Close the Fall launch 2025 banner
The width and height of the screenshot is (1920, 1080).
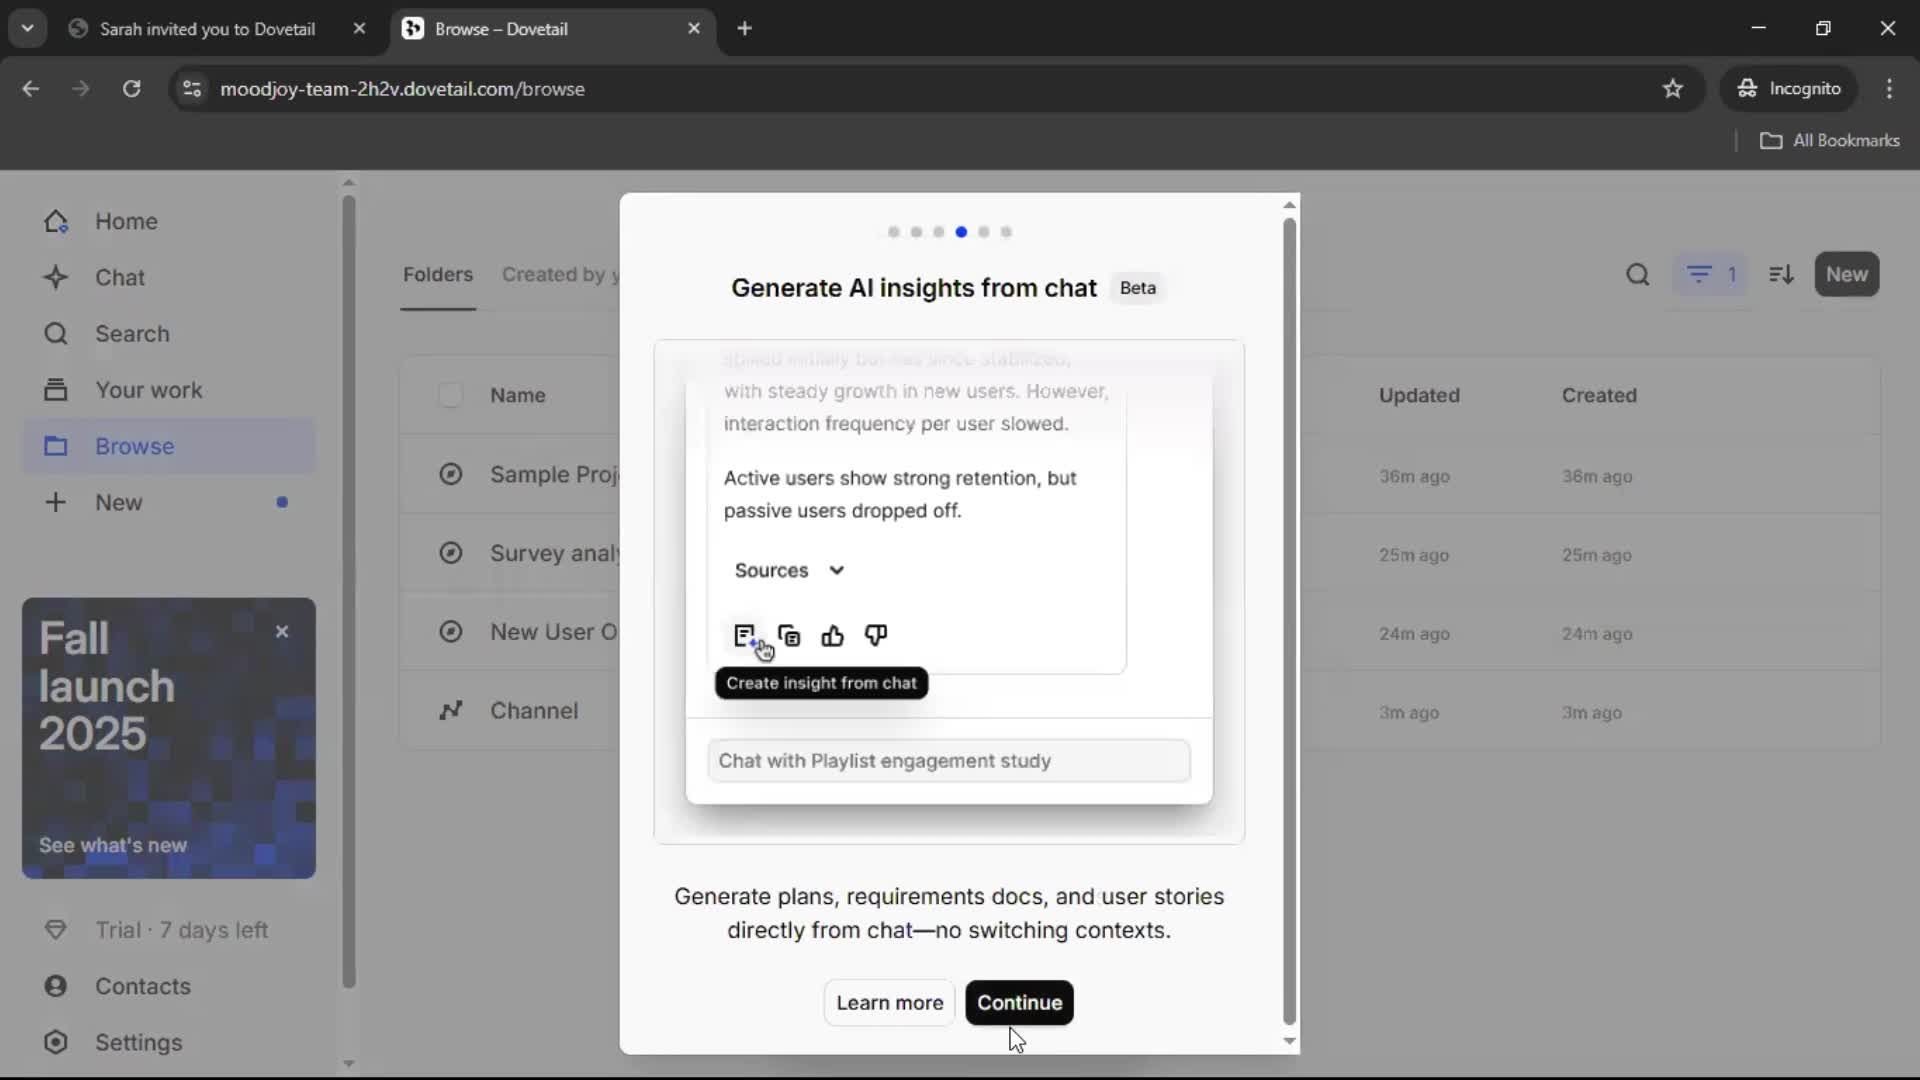point(282,631)
